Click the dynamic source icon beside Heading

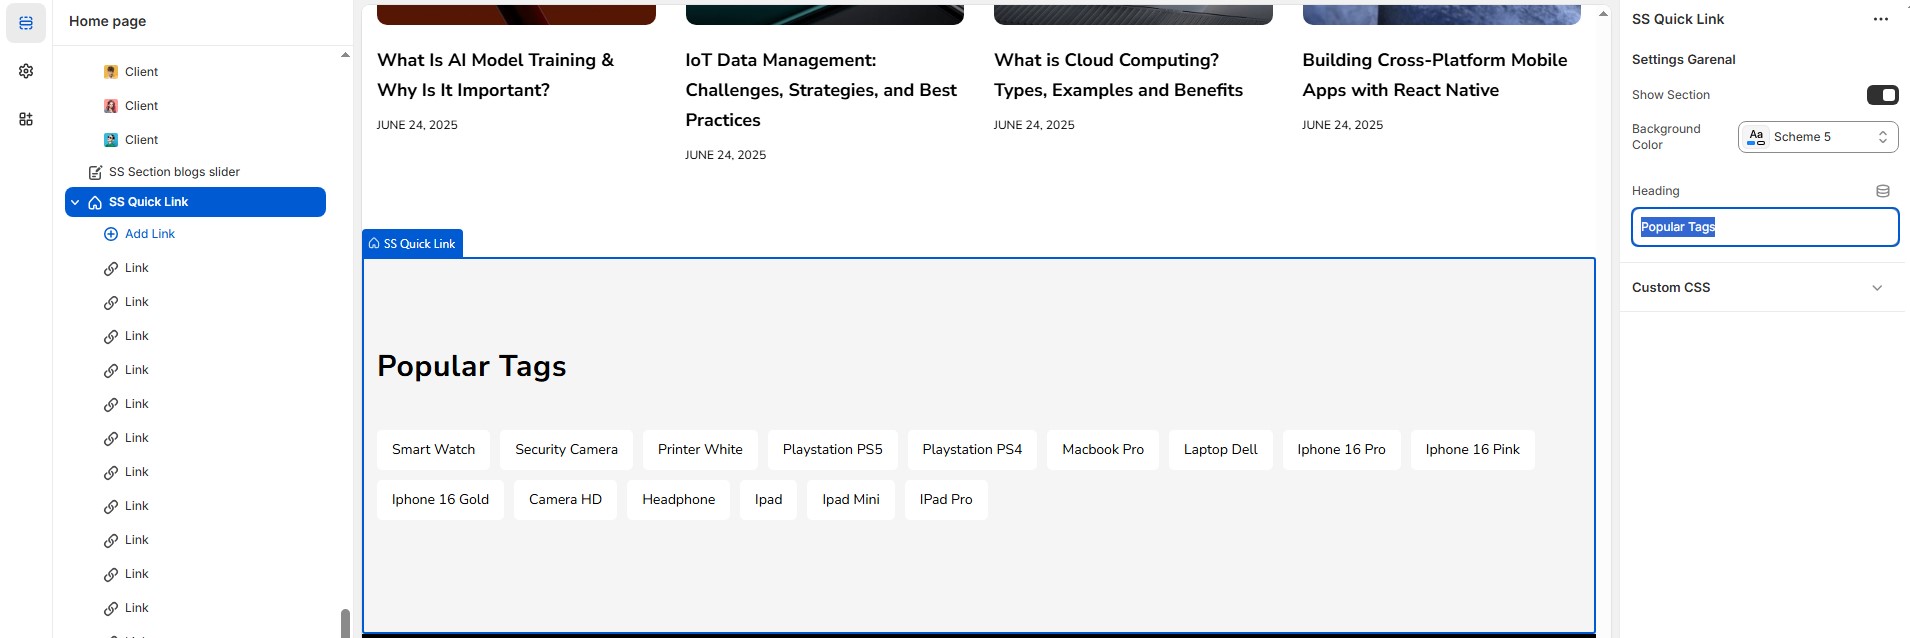coord(1882,191)
